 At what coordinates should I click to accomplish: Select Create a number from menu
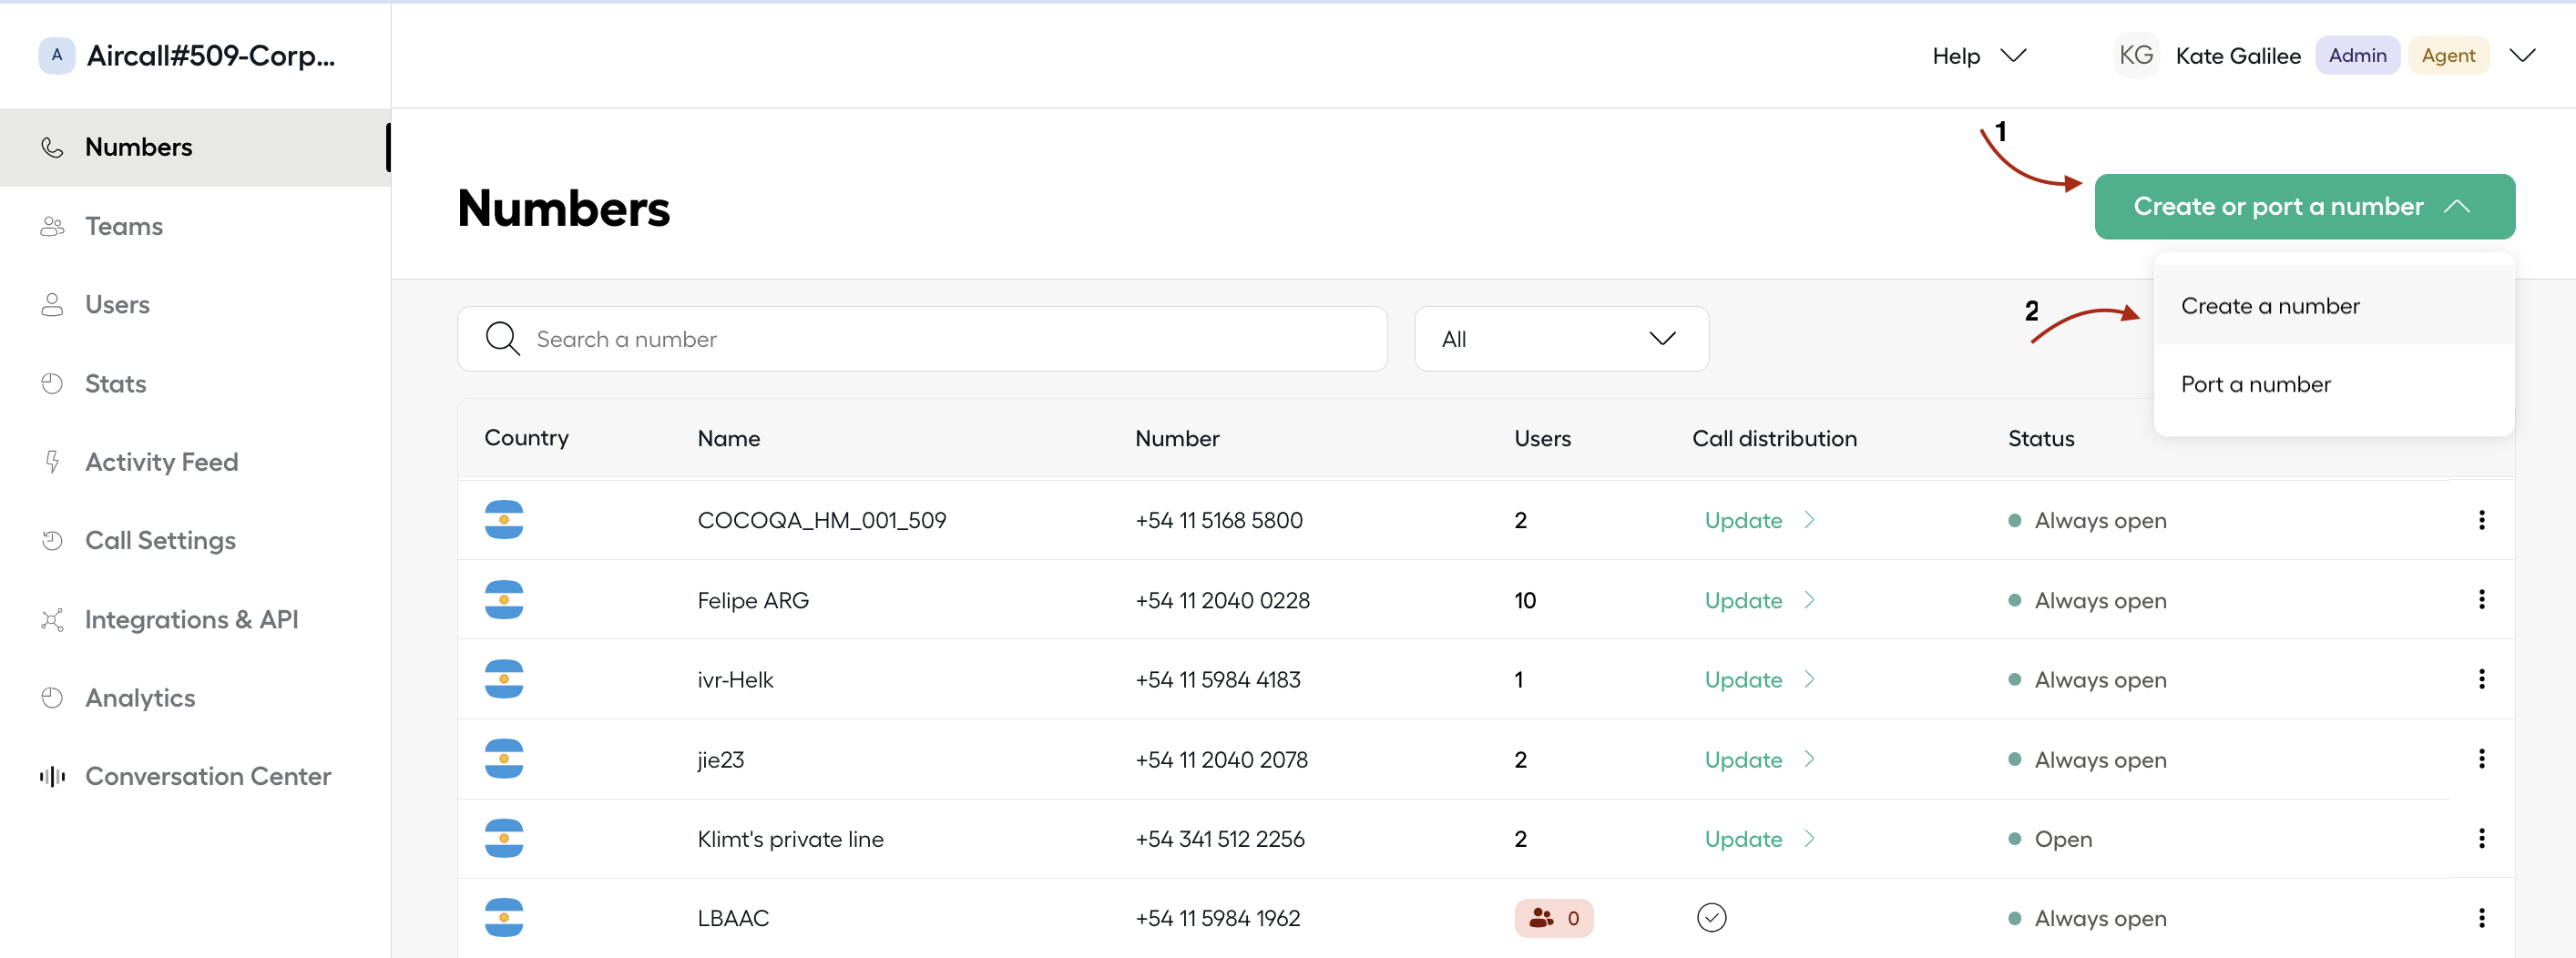(x=2333, y=305)
